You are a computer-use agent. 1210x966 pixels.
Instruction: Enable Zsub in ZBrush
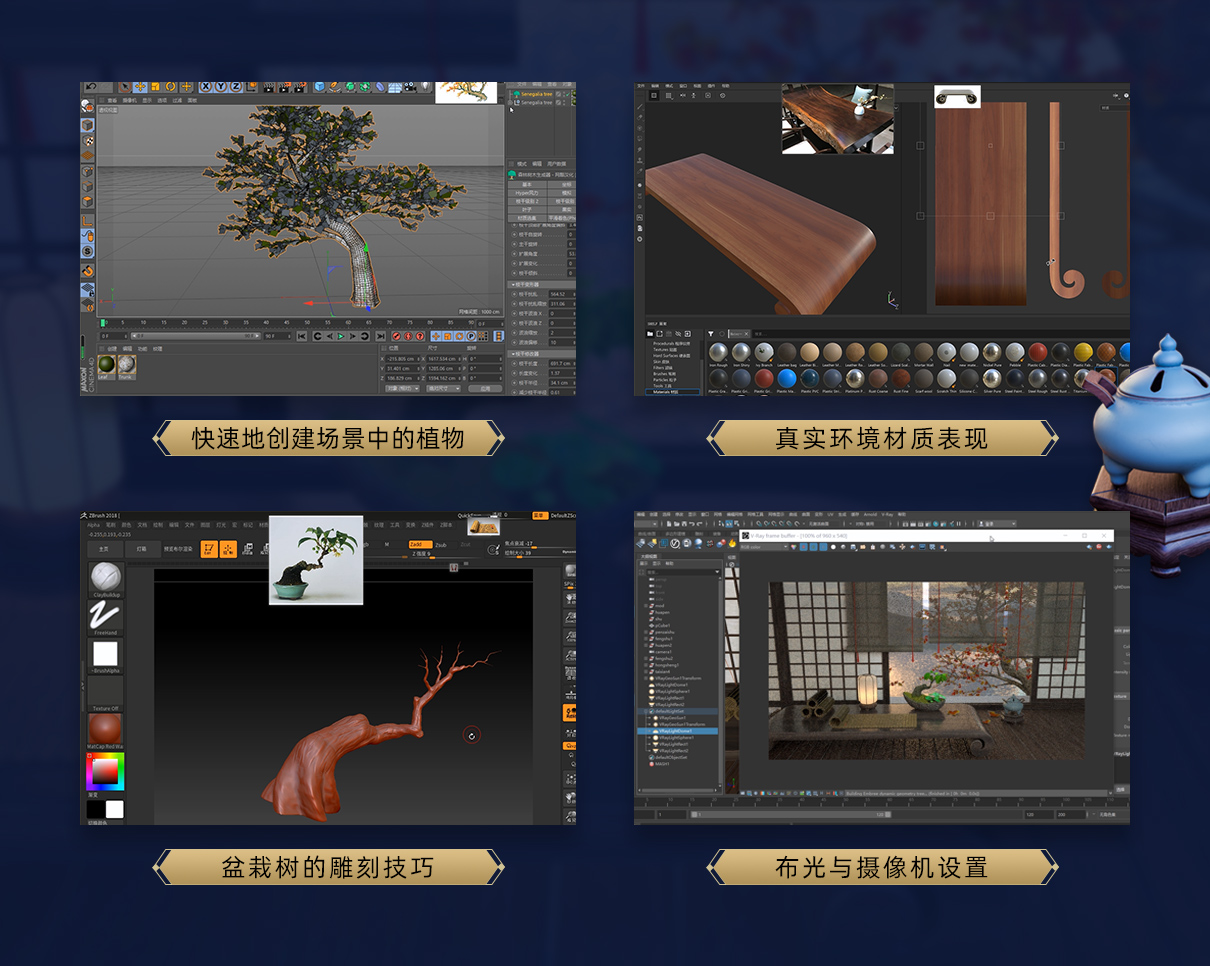pyautogui.click(x=441, y=545)
